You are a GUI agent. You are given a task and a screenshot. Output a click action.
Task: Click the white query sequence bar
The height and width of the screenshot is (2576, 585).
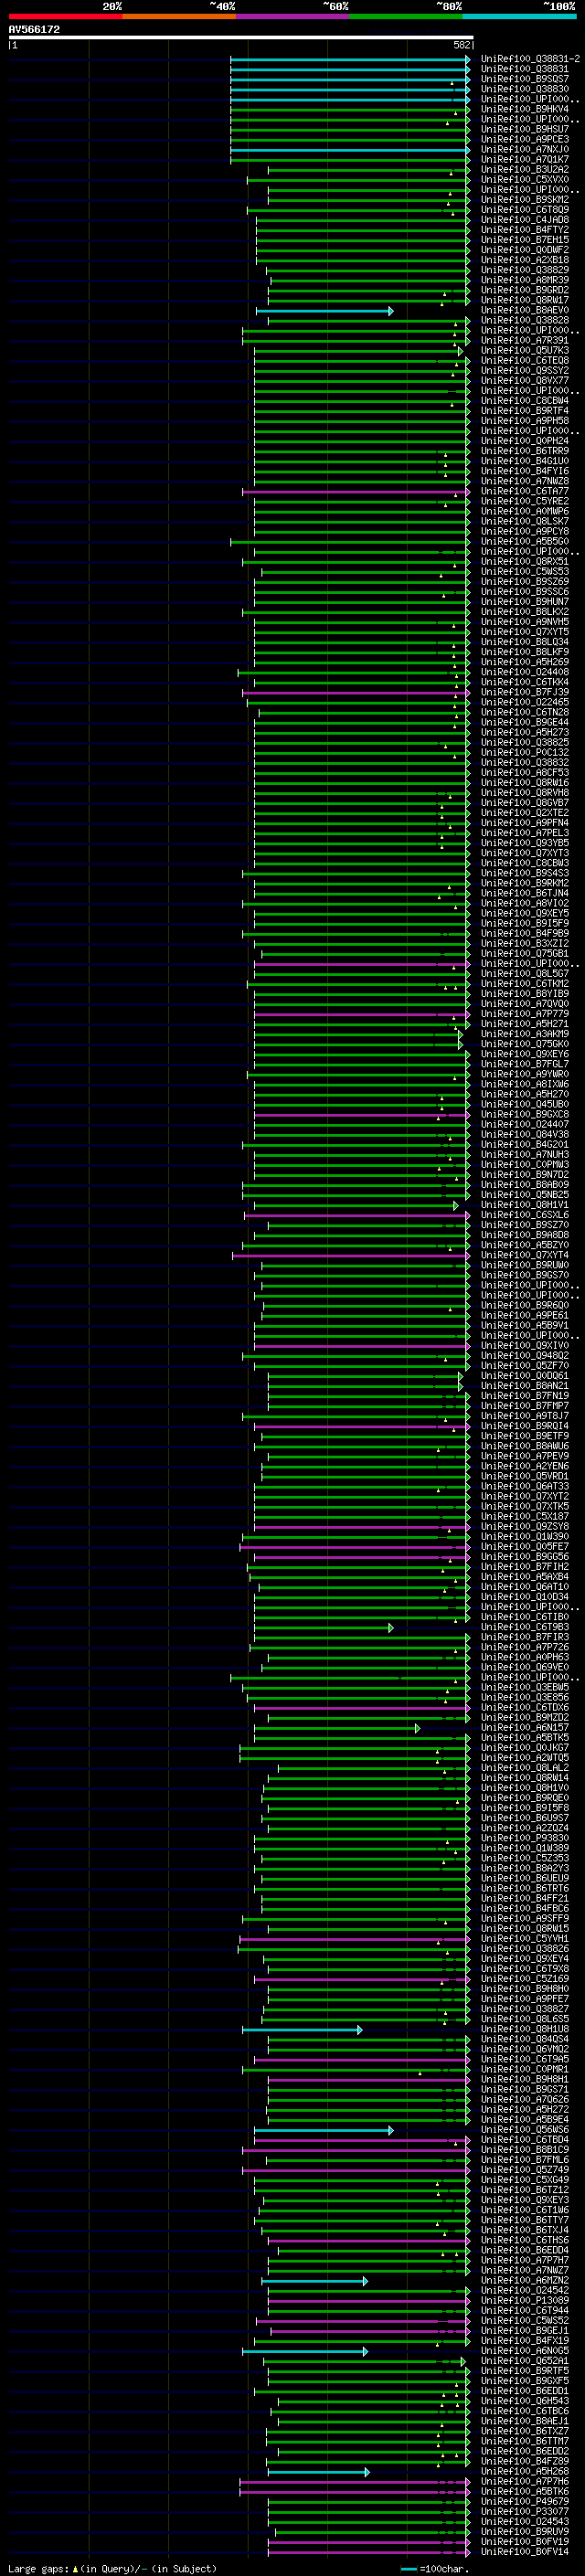point(241,38)
